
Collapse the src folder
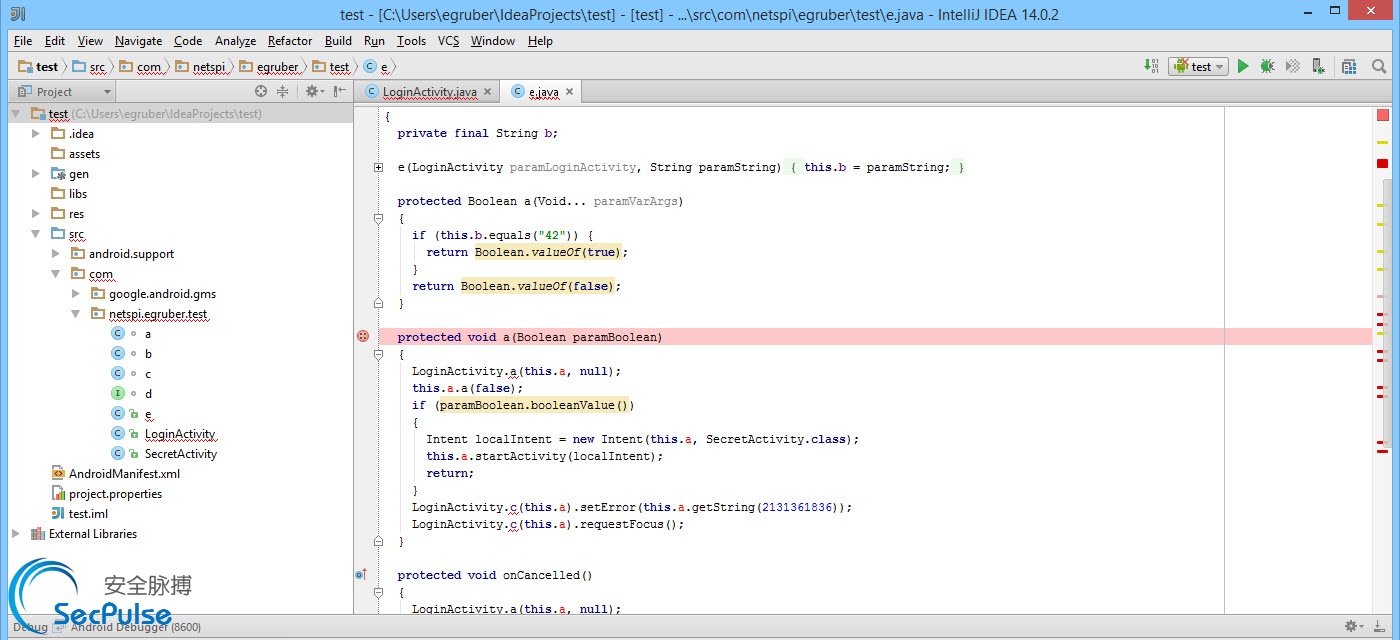point(36,234)
